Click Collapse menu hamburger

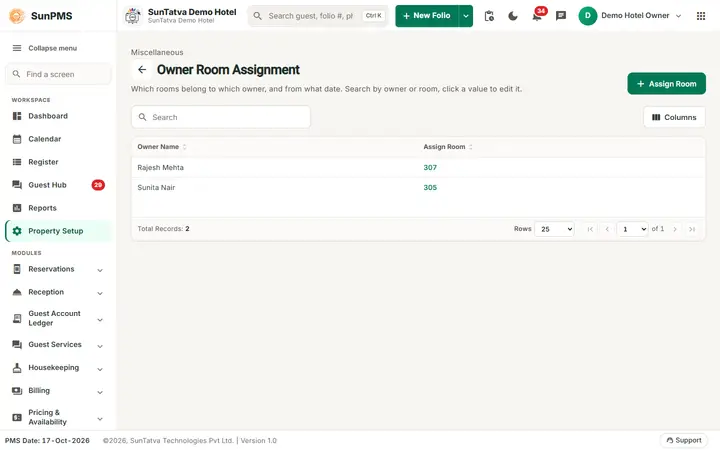coord(17,48)
